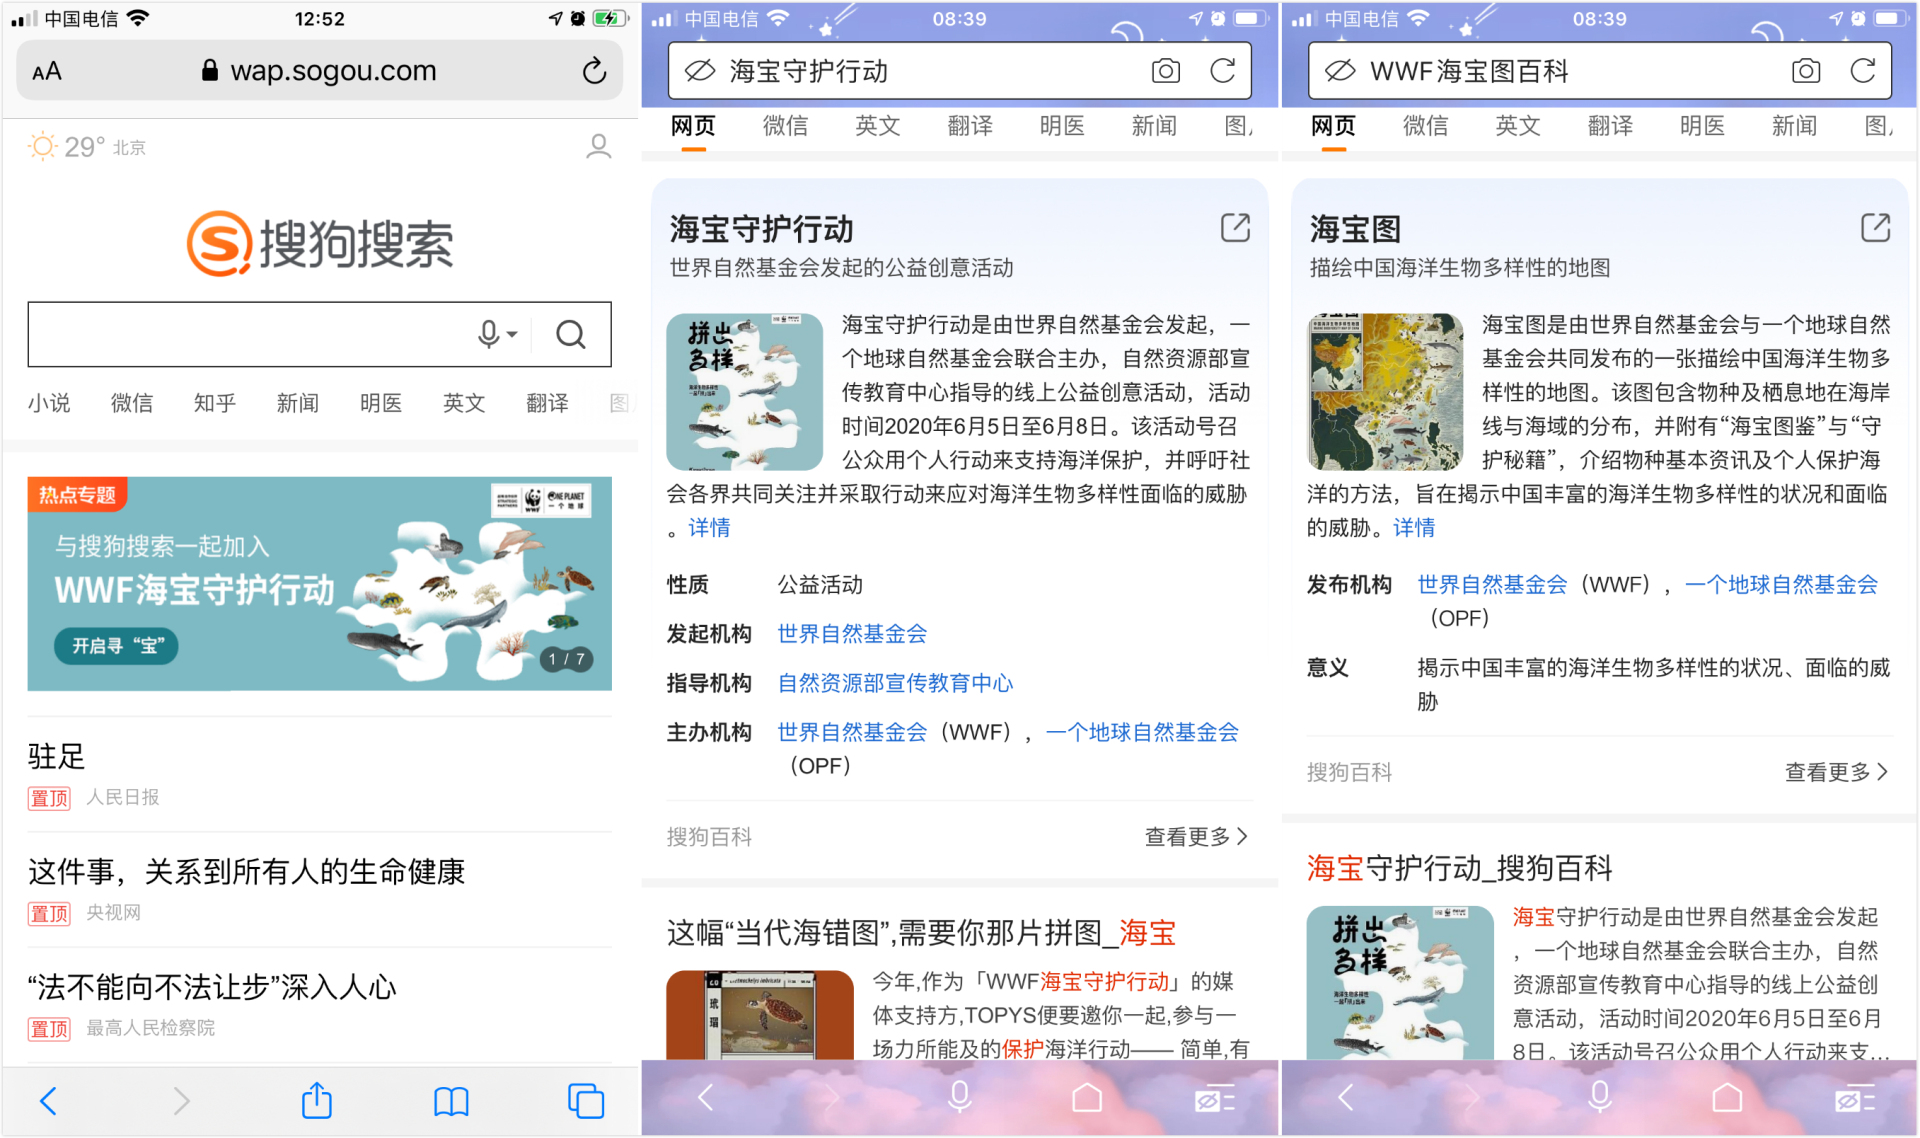
Task: Select the 明医 category on Sogou home
Action: [381, 403]
